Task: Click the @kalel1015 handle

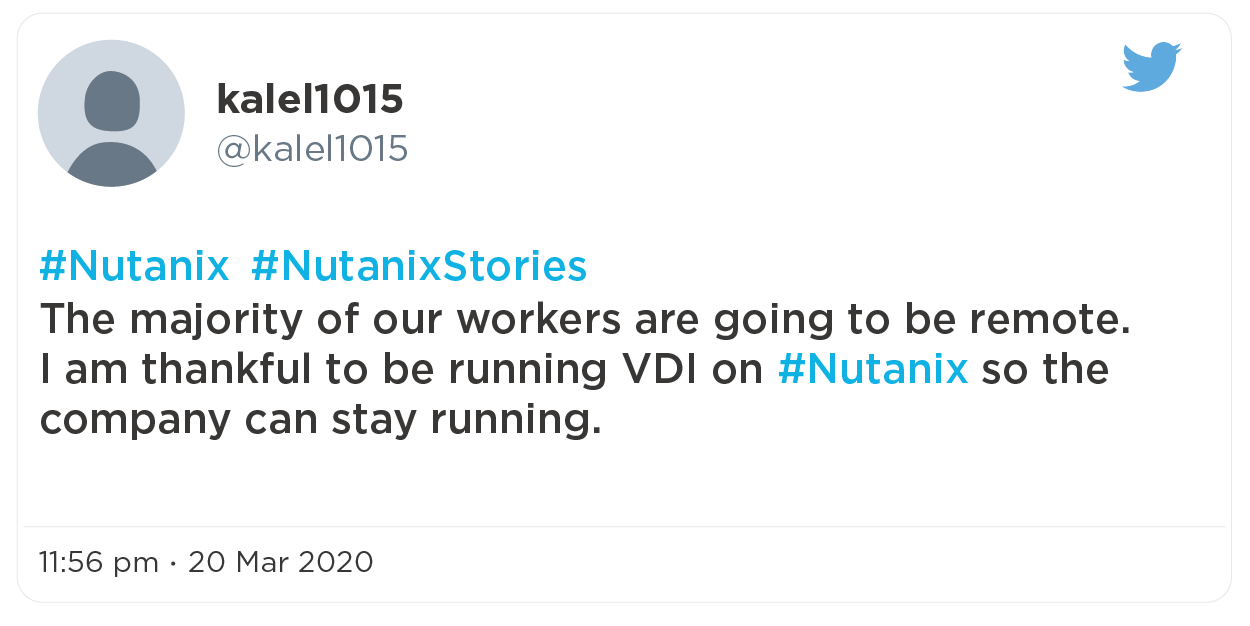Action: pyautogui.click(x=312, y=149)
